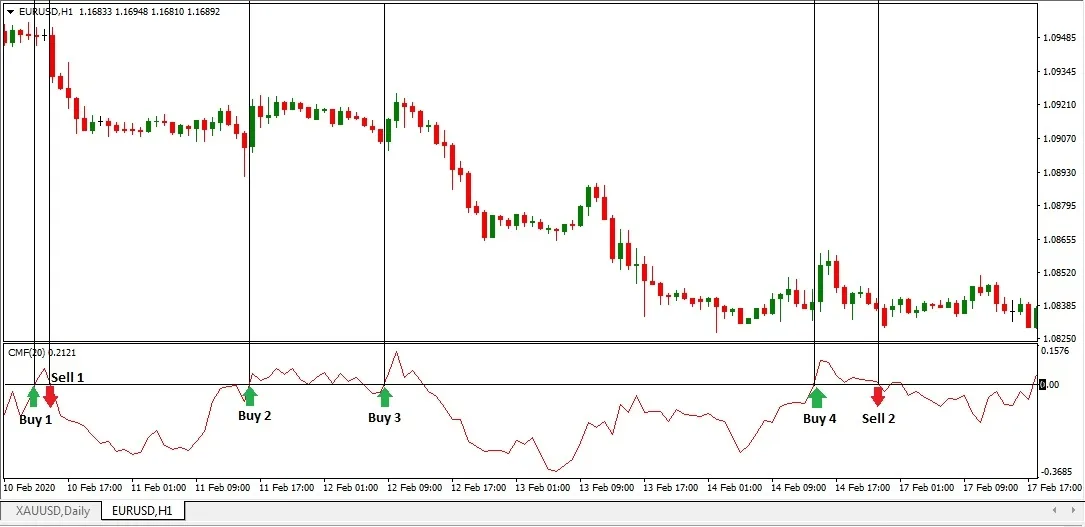The width and height of the screenshot is (1085, 527).
Task: Click the 1.09210 price scale label
Action: click(1059, 105)
